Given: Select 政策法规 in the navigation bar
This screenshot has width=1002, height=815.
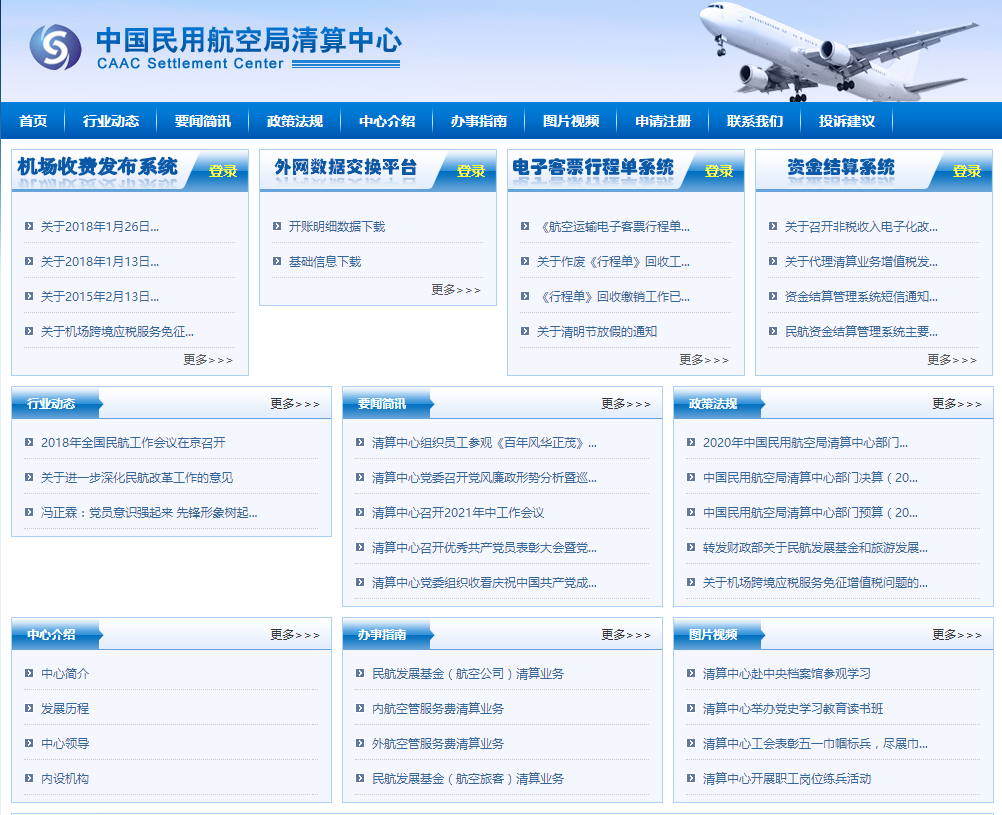Looking at the screenshot, I should pyautogui.click(x=295, y=121).
